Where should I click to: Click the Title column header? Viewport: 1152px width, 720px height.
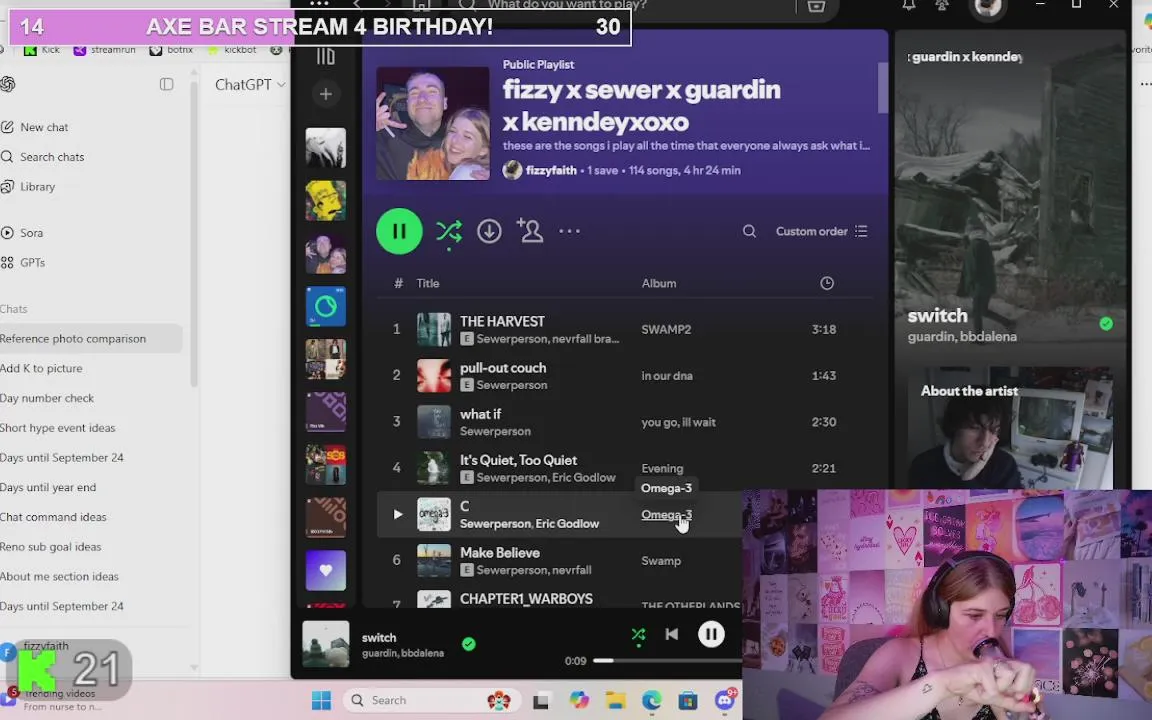pos(428,284)
